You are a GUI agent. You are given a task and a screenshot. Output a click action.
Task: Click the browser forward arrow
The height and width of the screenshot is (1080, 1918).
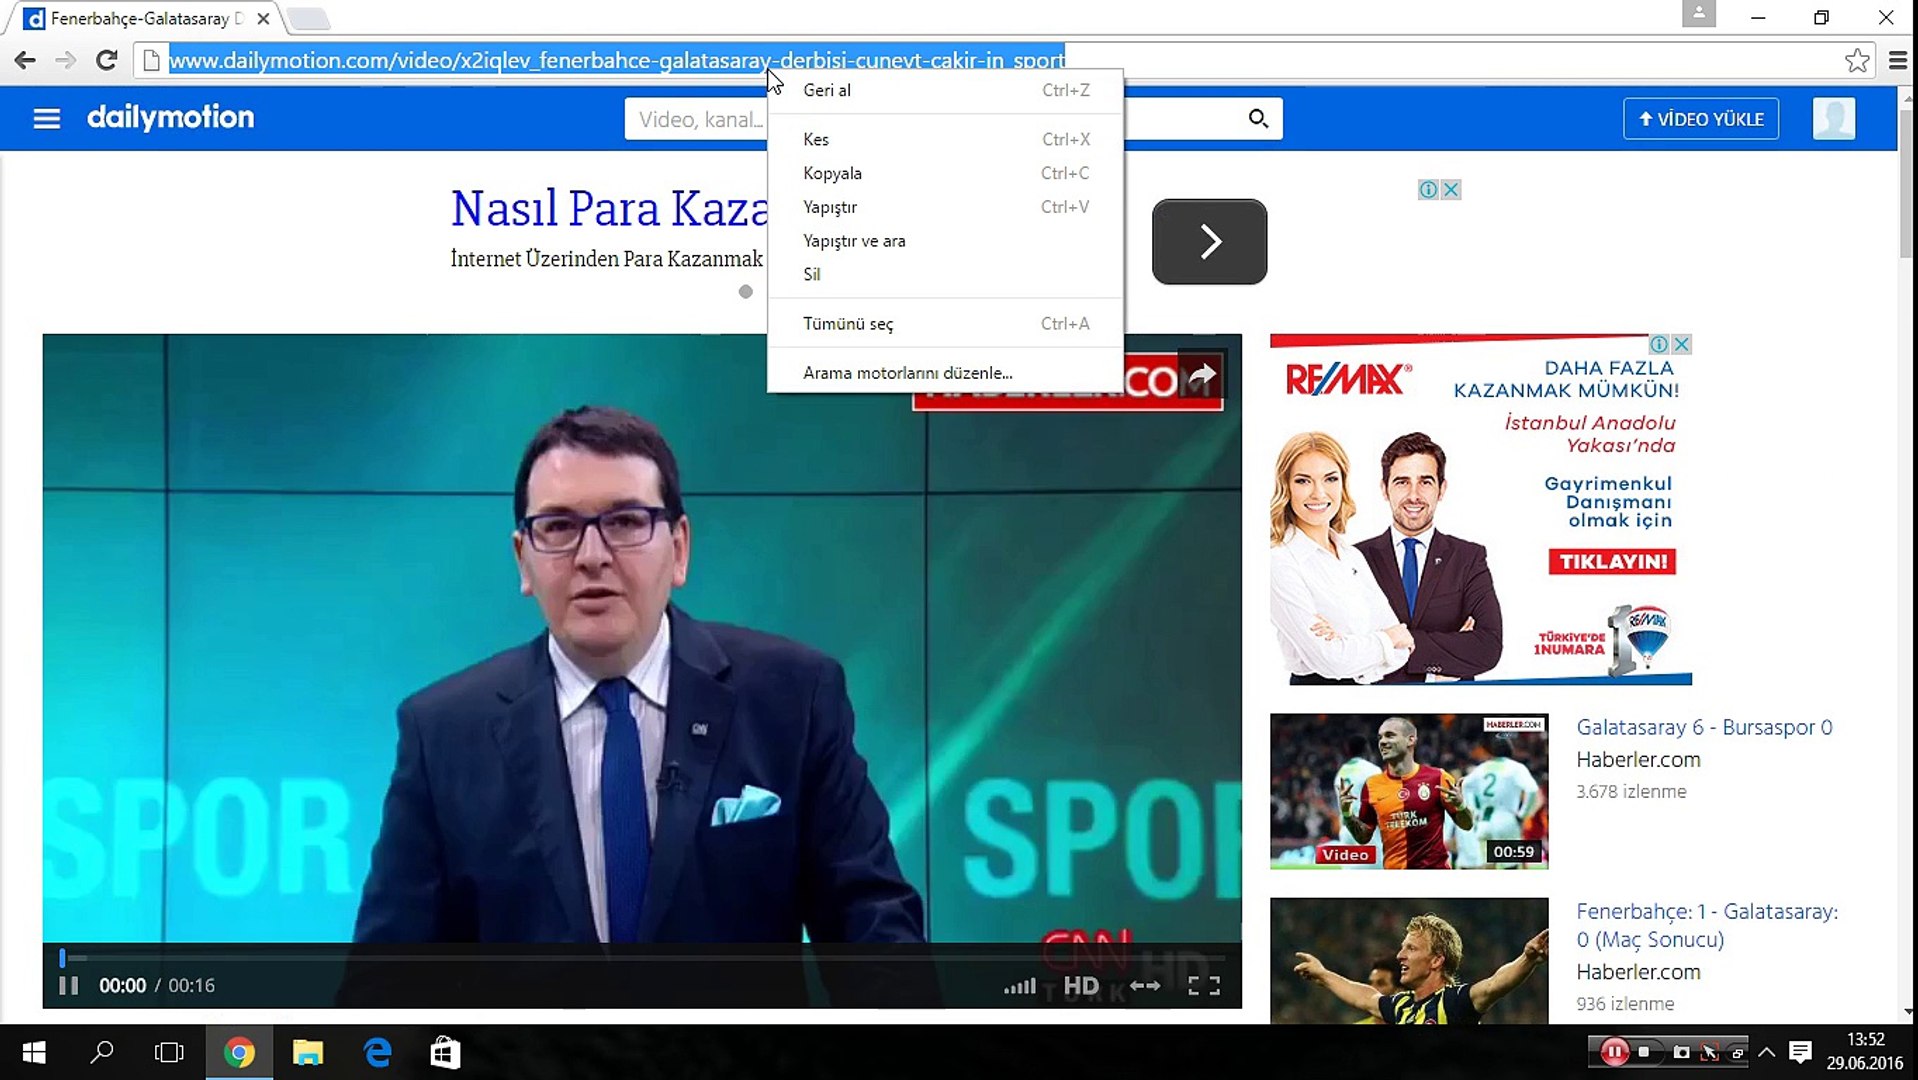[x=66, y=60]
